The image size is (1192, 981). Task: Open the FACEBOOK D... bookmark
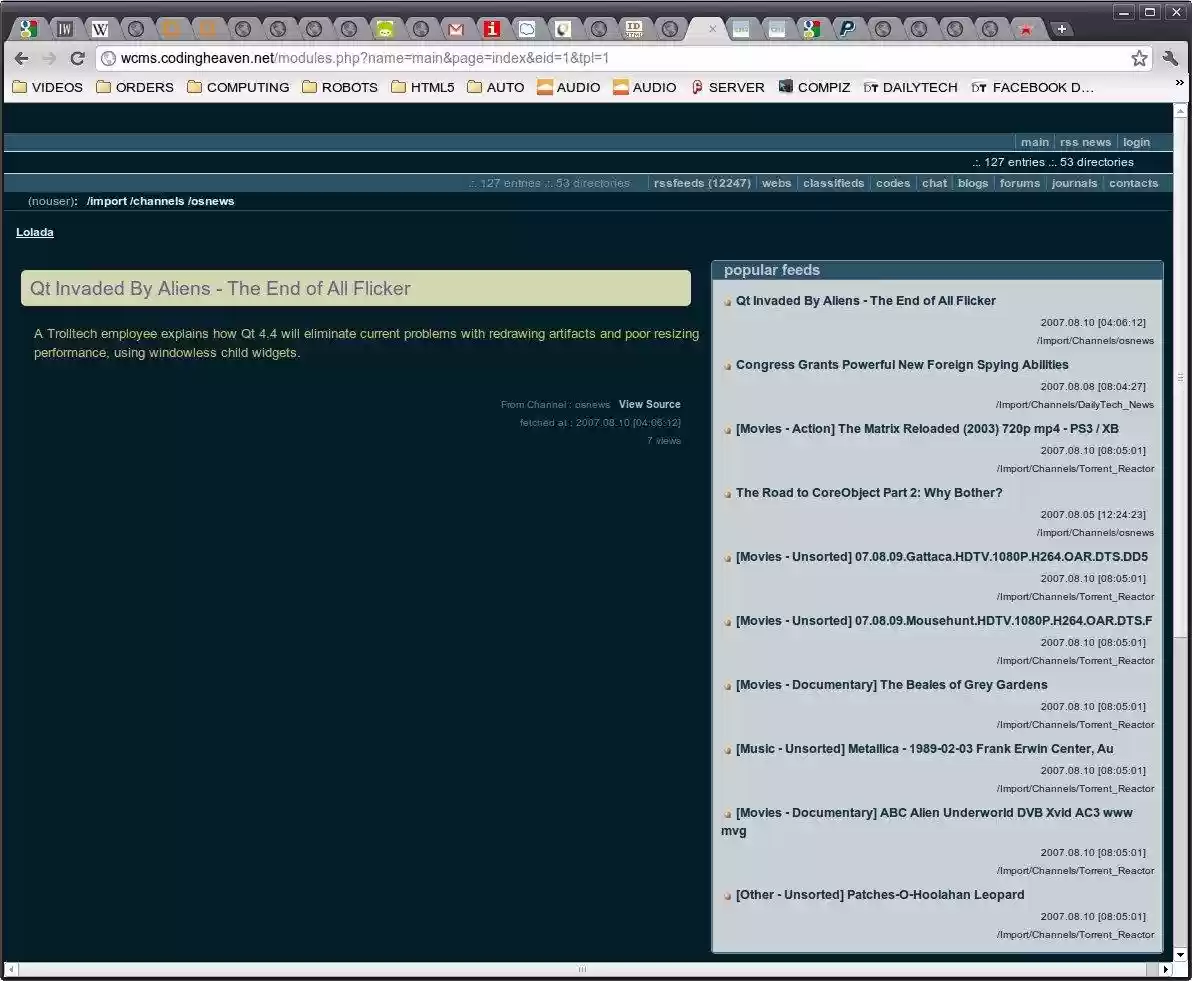1032,87
